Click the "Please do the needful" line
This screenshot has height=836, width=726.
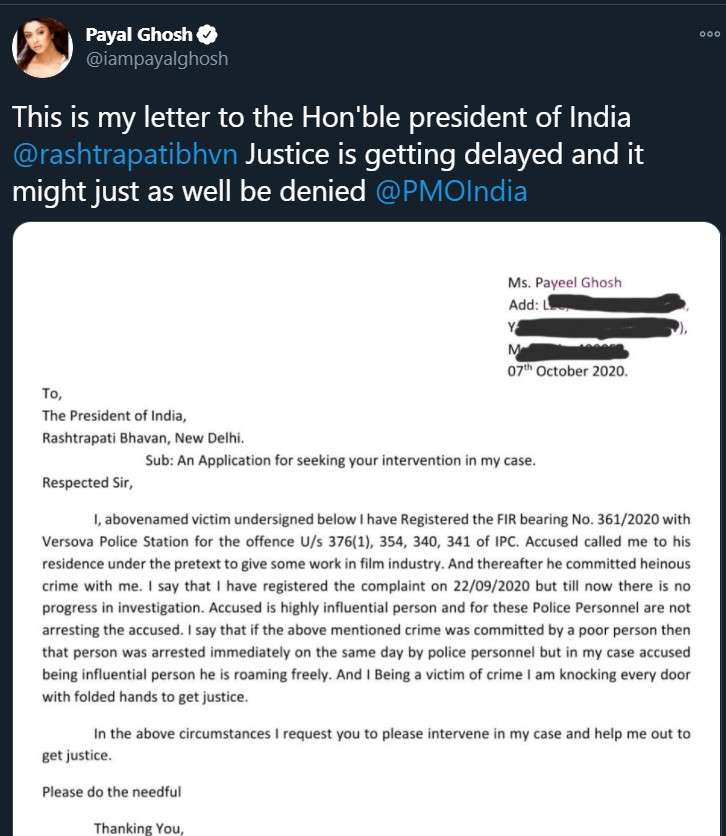[111, 792]
